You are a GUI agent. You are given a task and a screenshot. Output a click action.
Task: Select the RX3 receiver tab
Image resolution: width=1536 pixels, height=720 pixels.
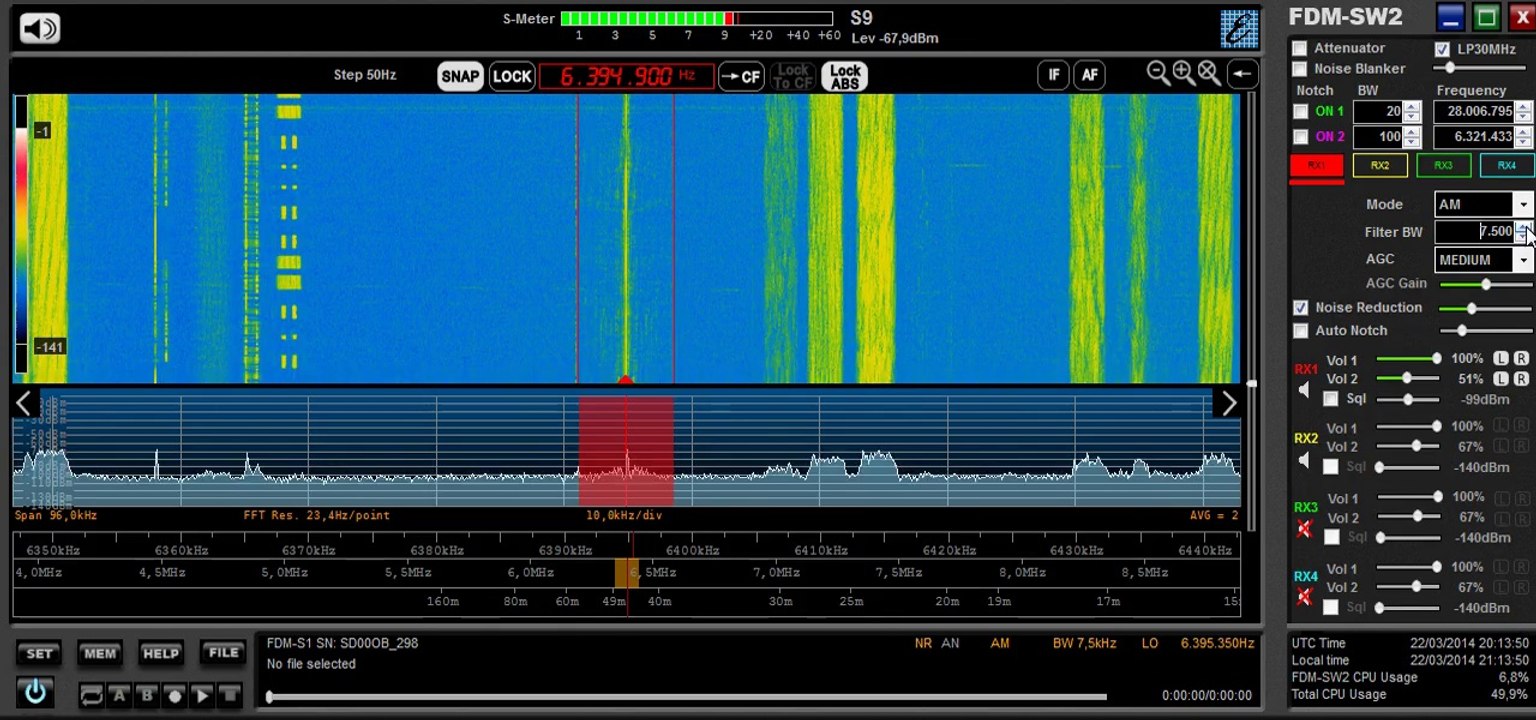pyautogui.click(x=1443, y=166)
